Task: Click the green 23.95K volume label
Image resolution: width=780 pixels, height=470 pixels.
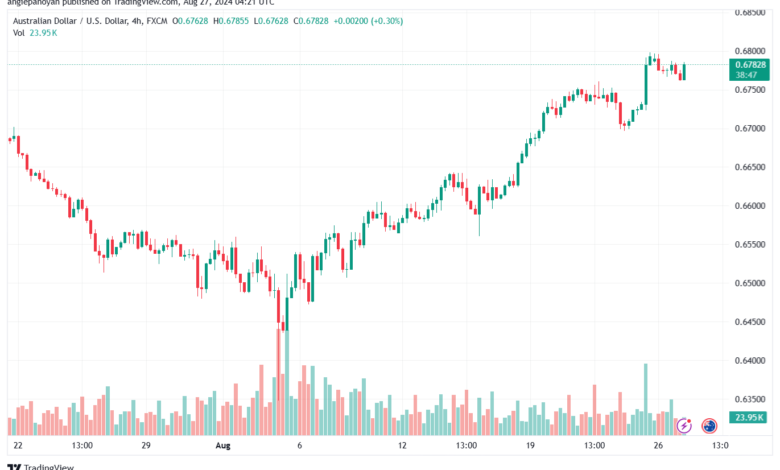Action: coord(749,417)
